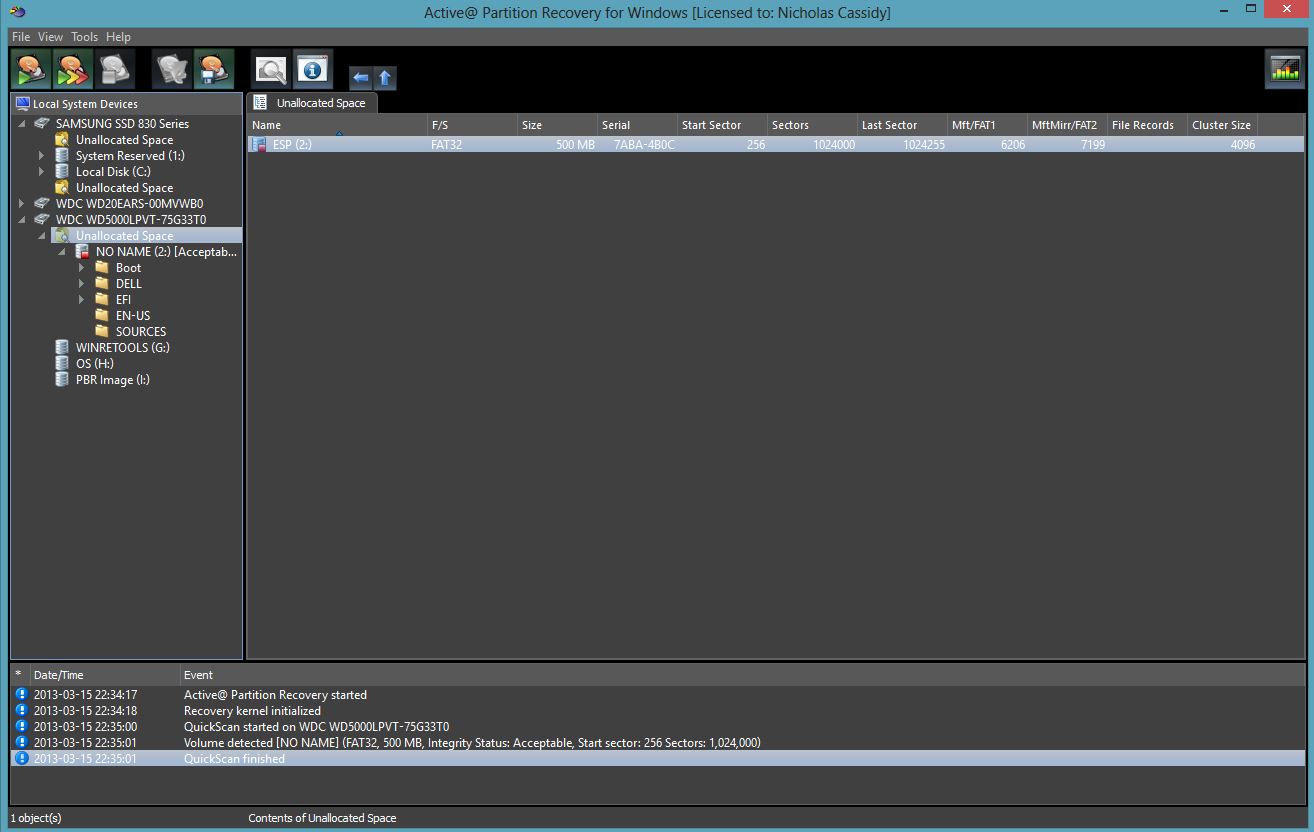
Task: Start a QuickScan with the green play icon
Action: [31, 70]
